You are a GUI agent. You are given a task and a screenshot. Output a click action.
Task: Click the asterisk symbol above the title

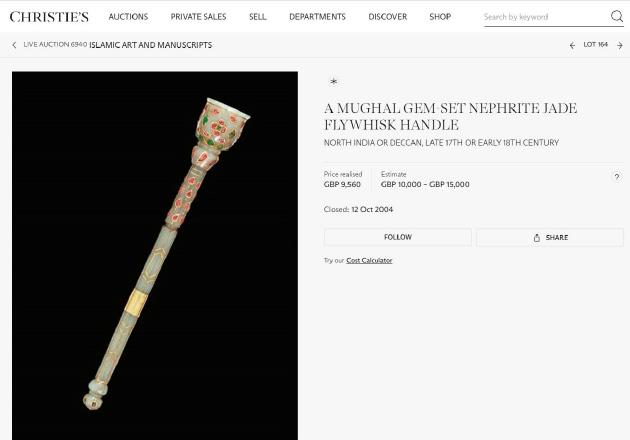coord(333,82)
